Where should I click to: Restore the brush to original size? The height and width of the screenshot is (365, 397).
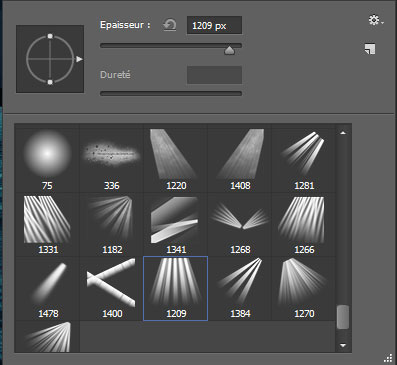[170, 25]
